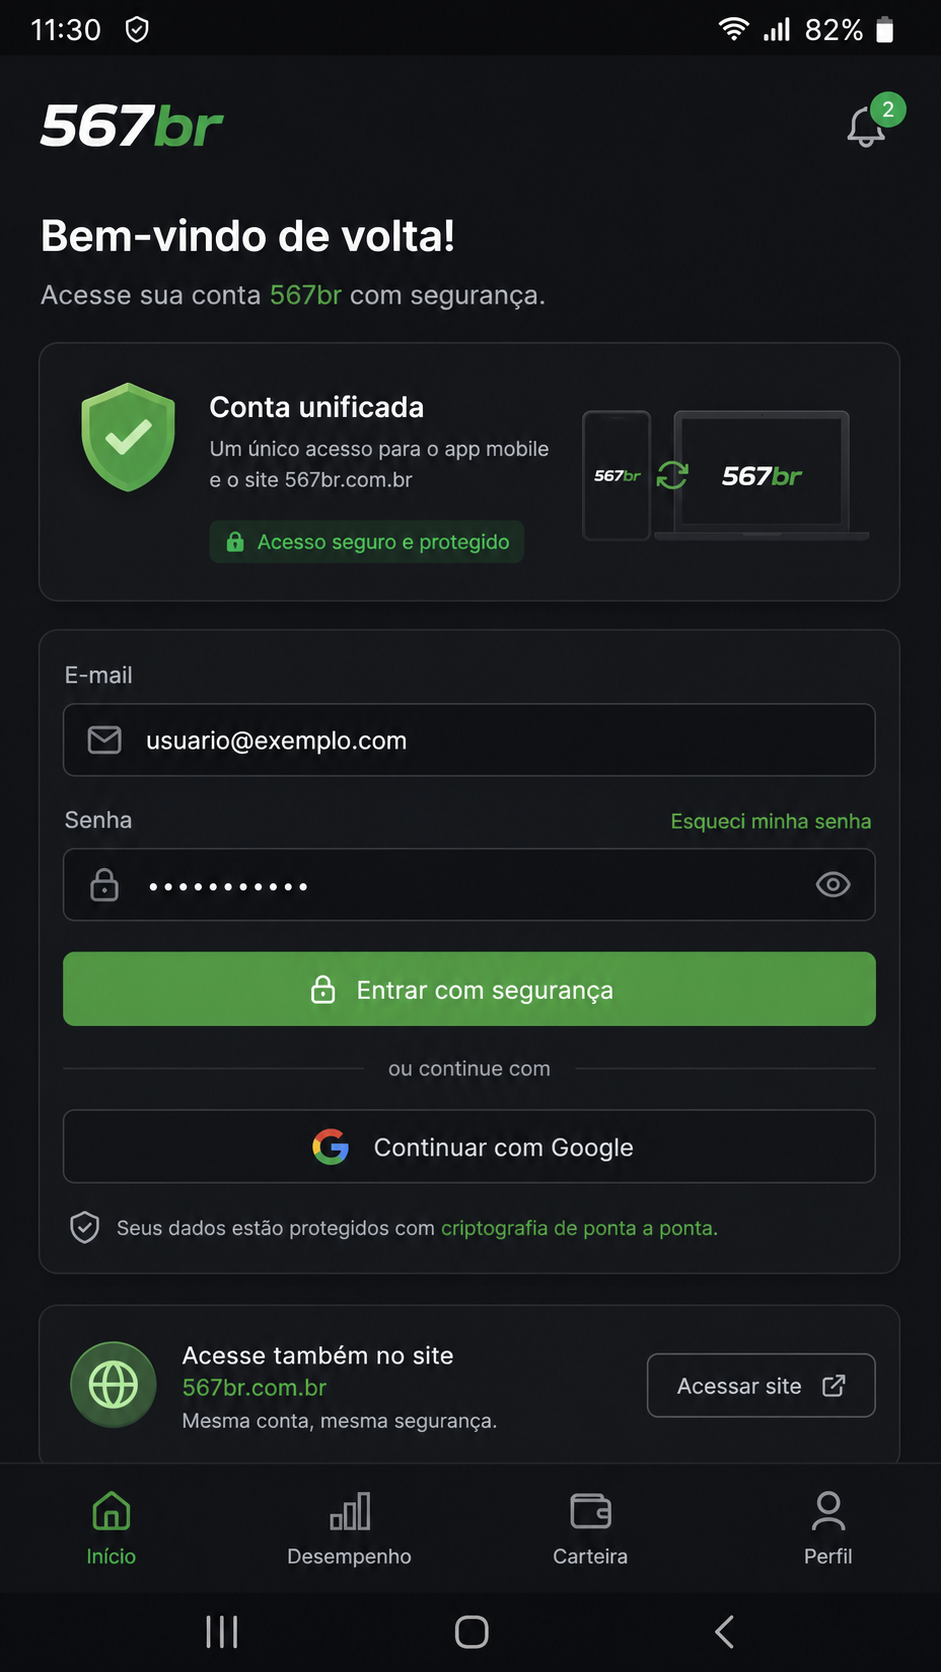Image resolution: width=941 pixels, height=1672 pixels.
Task: Click the padlock icon in Senha field
Action: [104, 885]
